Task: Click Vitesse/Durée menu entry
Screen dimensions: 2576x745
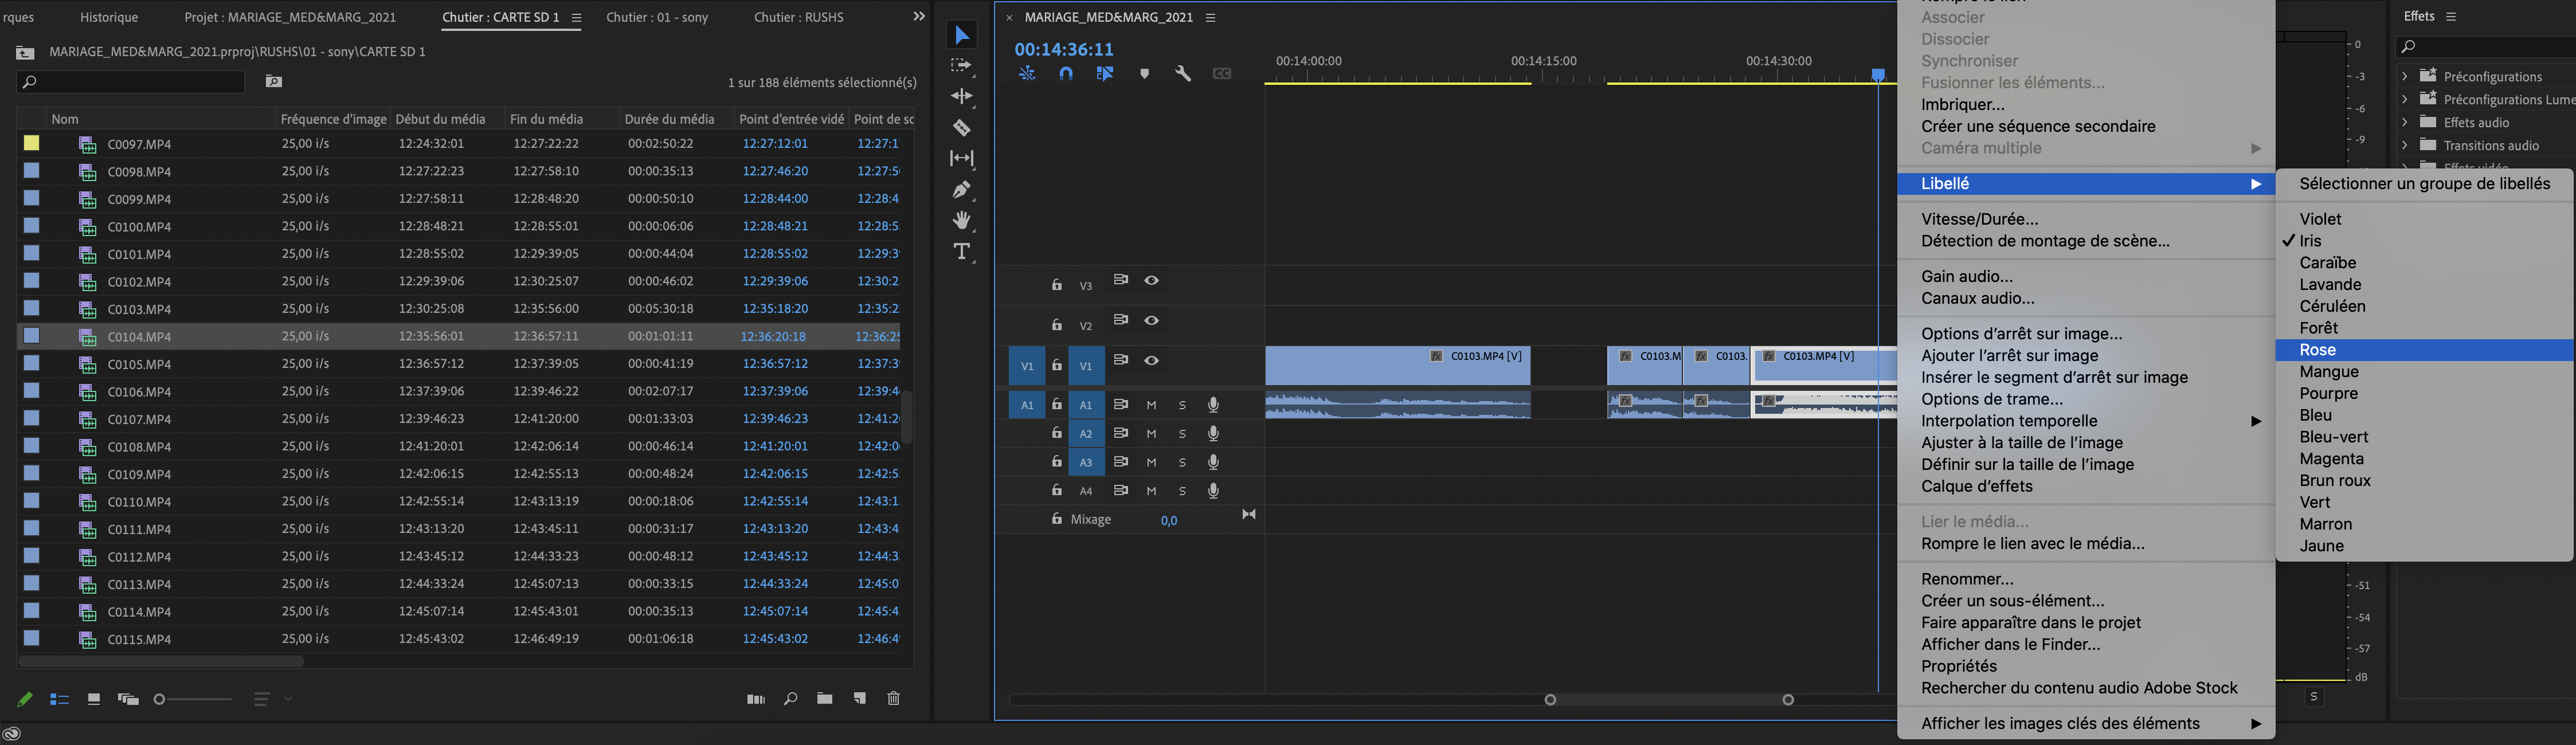Action: coord(1979,219)
